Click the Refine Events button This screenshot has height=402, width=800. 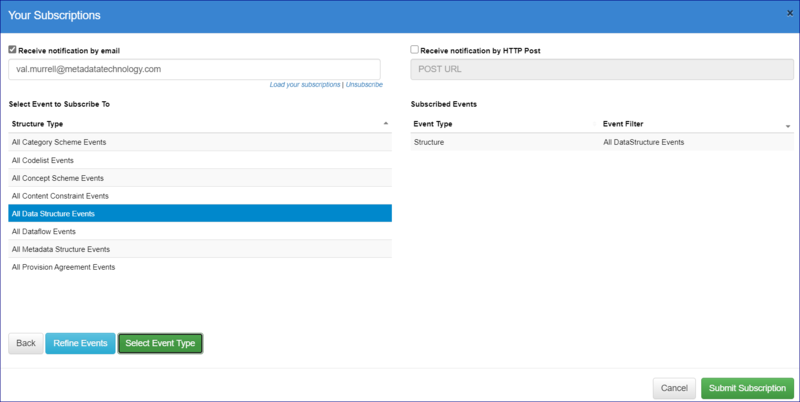point(80,343)
